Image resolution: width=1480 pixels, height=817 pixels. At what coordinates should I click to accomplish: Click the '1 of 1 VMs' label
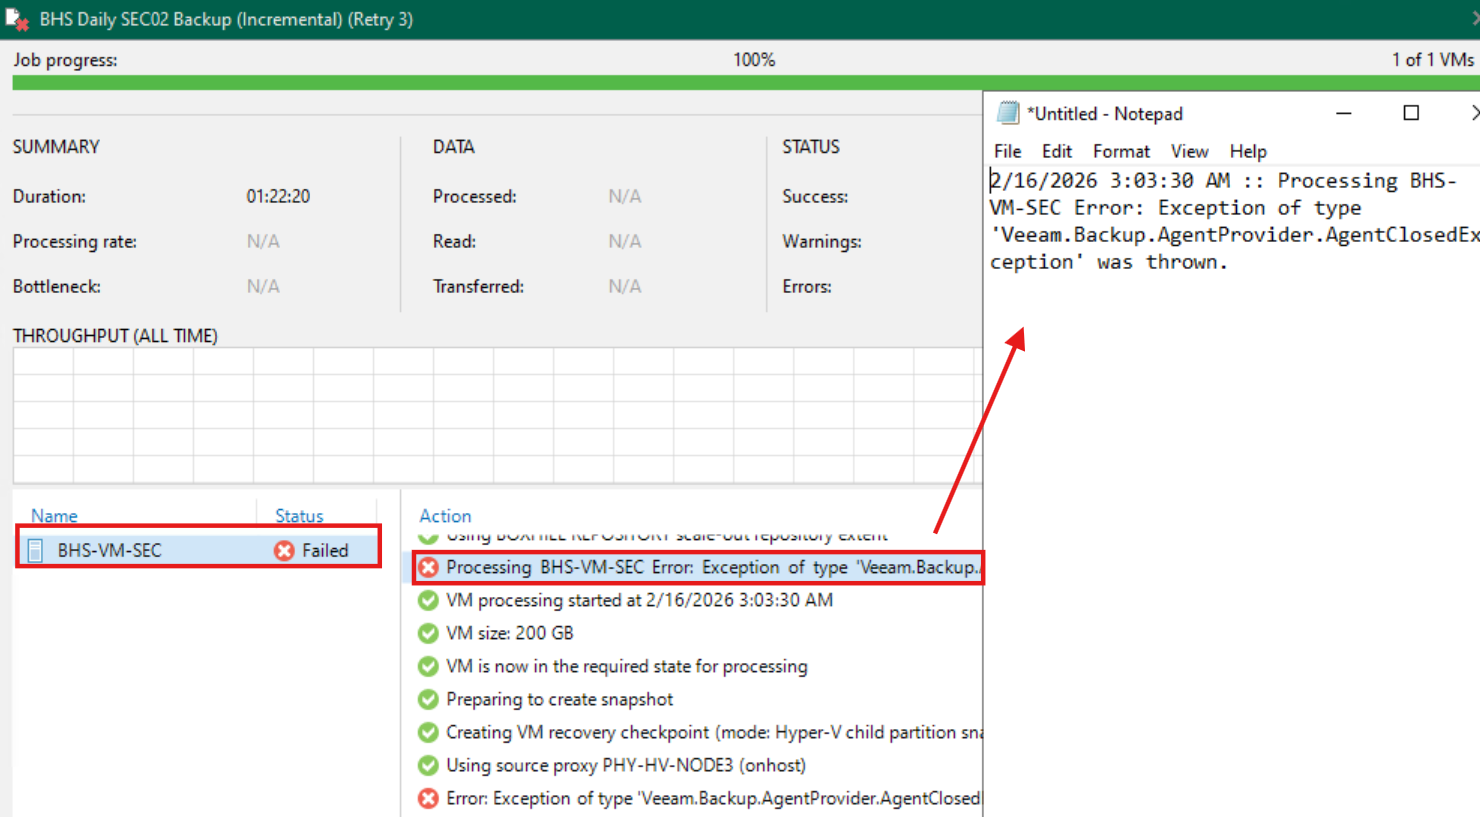pyautogui.click(x=1432, y=60)
